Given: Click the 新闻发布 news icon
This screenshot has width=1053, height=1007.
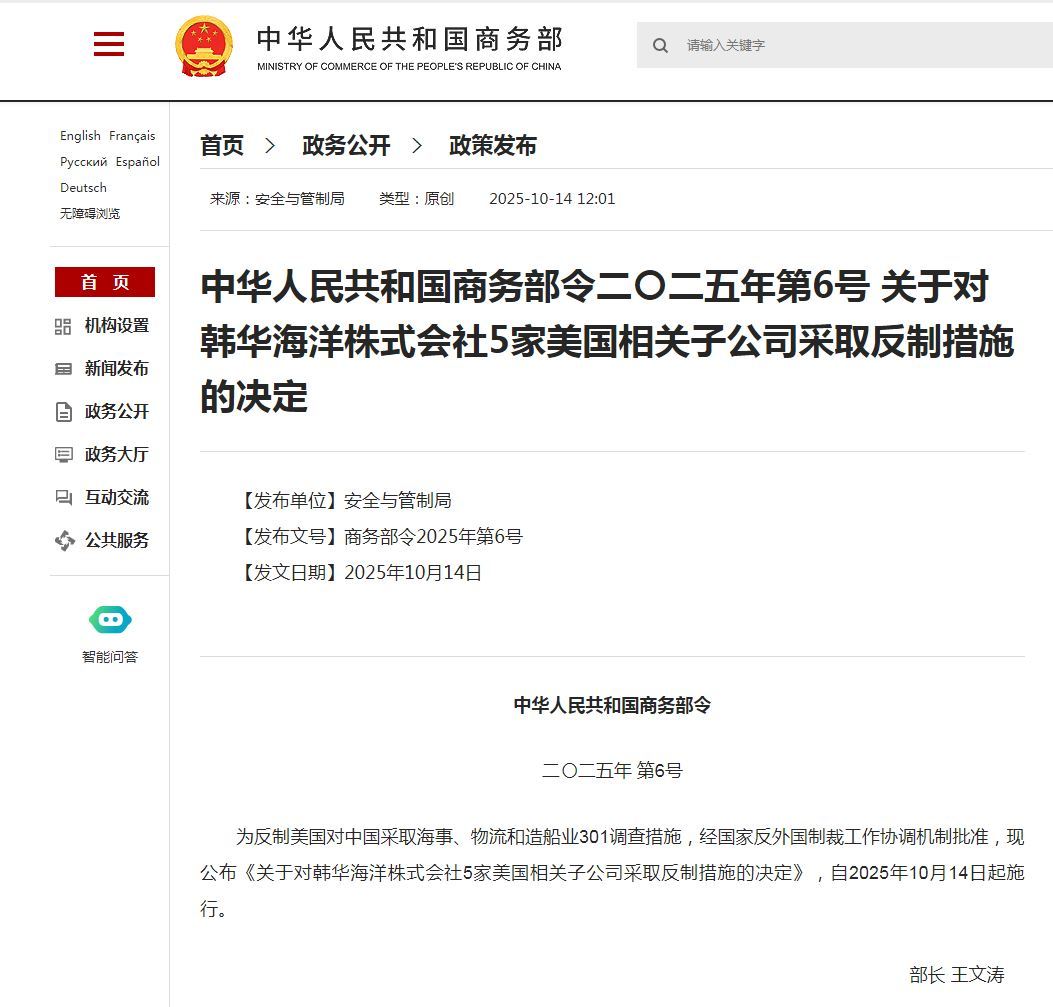Looking at the screenshot, I should pyautogui.click(x=63, y=369).
